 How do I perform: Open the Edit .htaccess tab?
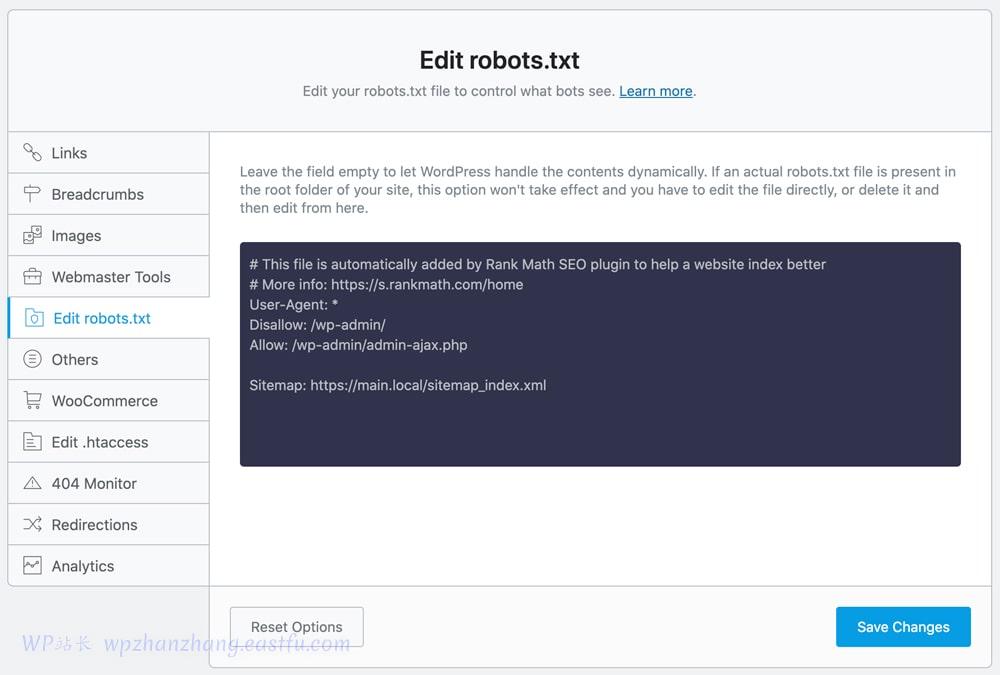108,441
